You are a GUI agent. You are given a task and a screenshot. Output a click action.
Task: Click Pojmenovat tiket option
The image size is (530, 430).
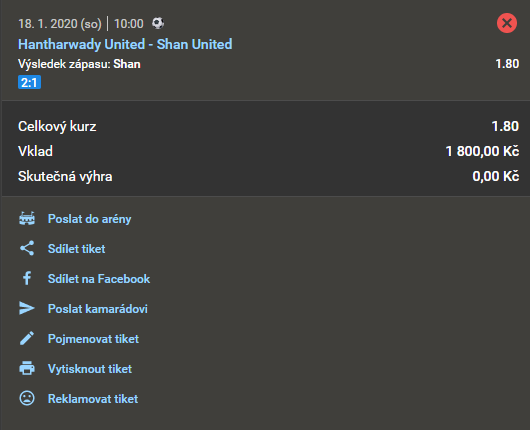tap(93, 339)
